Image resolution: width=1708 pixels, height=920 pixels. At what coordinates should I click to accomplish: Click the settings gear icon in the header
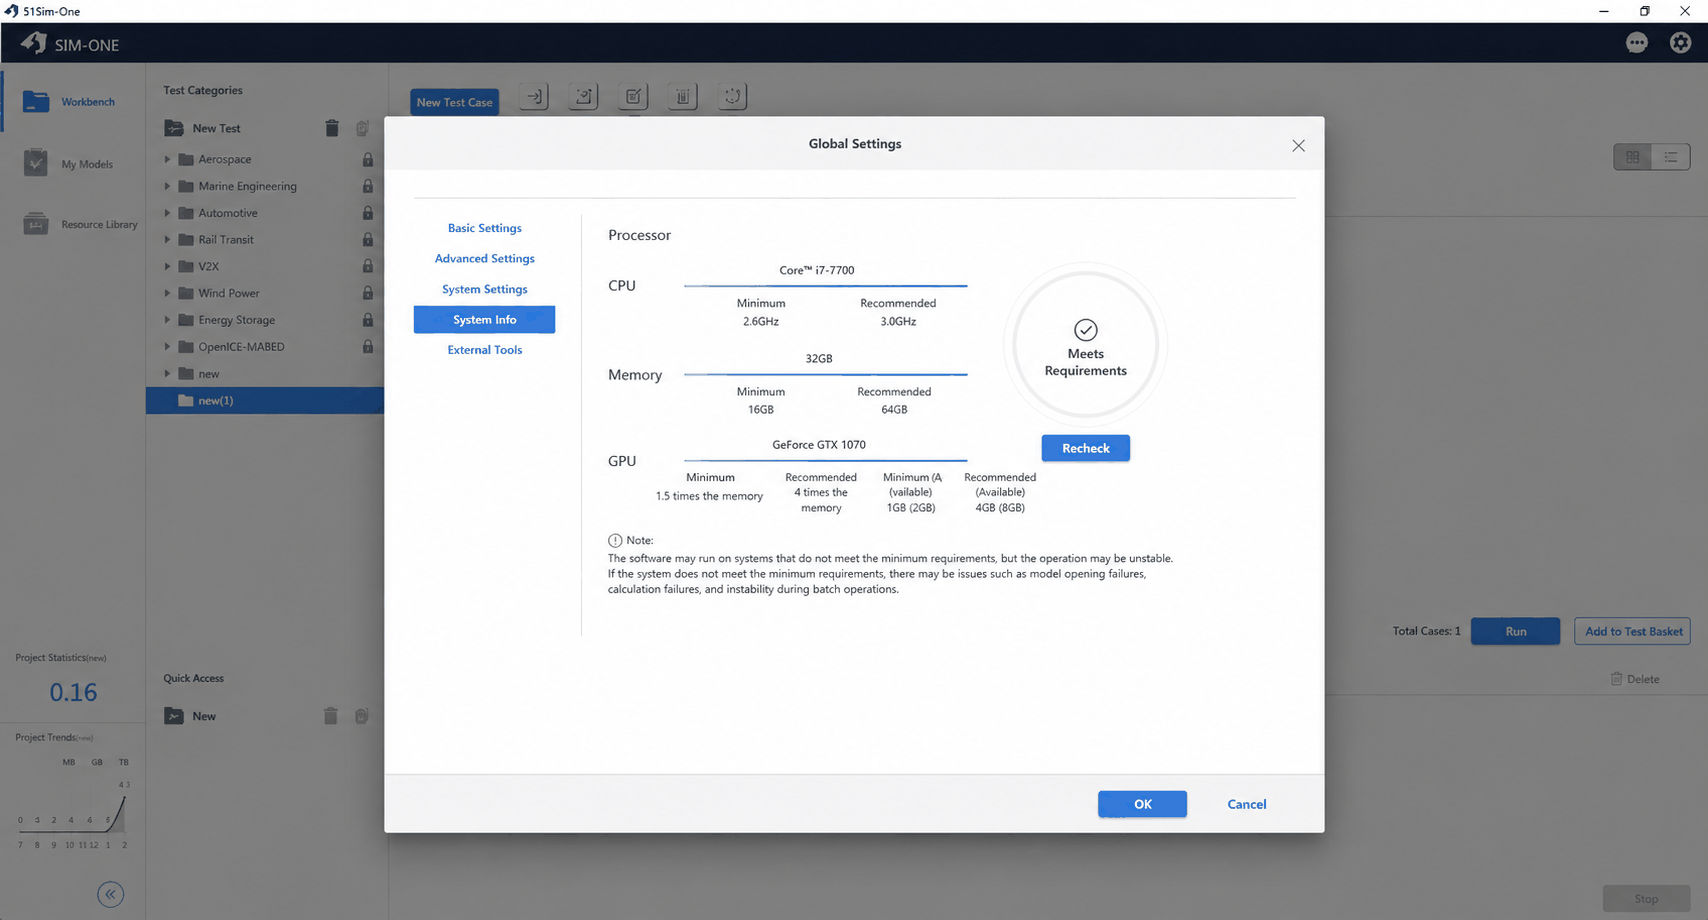(x=1681, y=43)
